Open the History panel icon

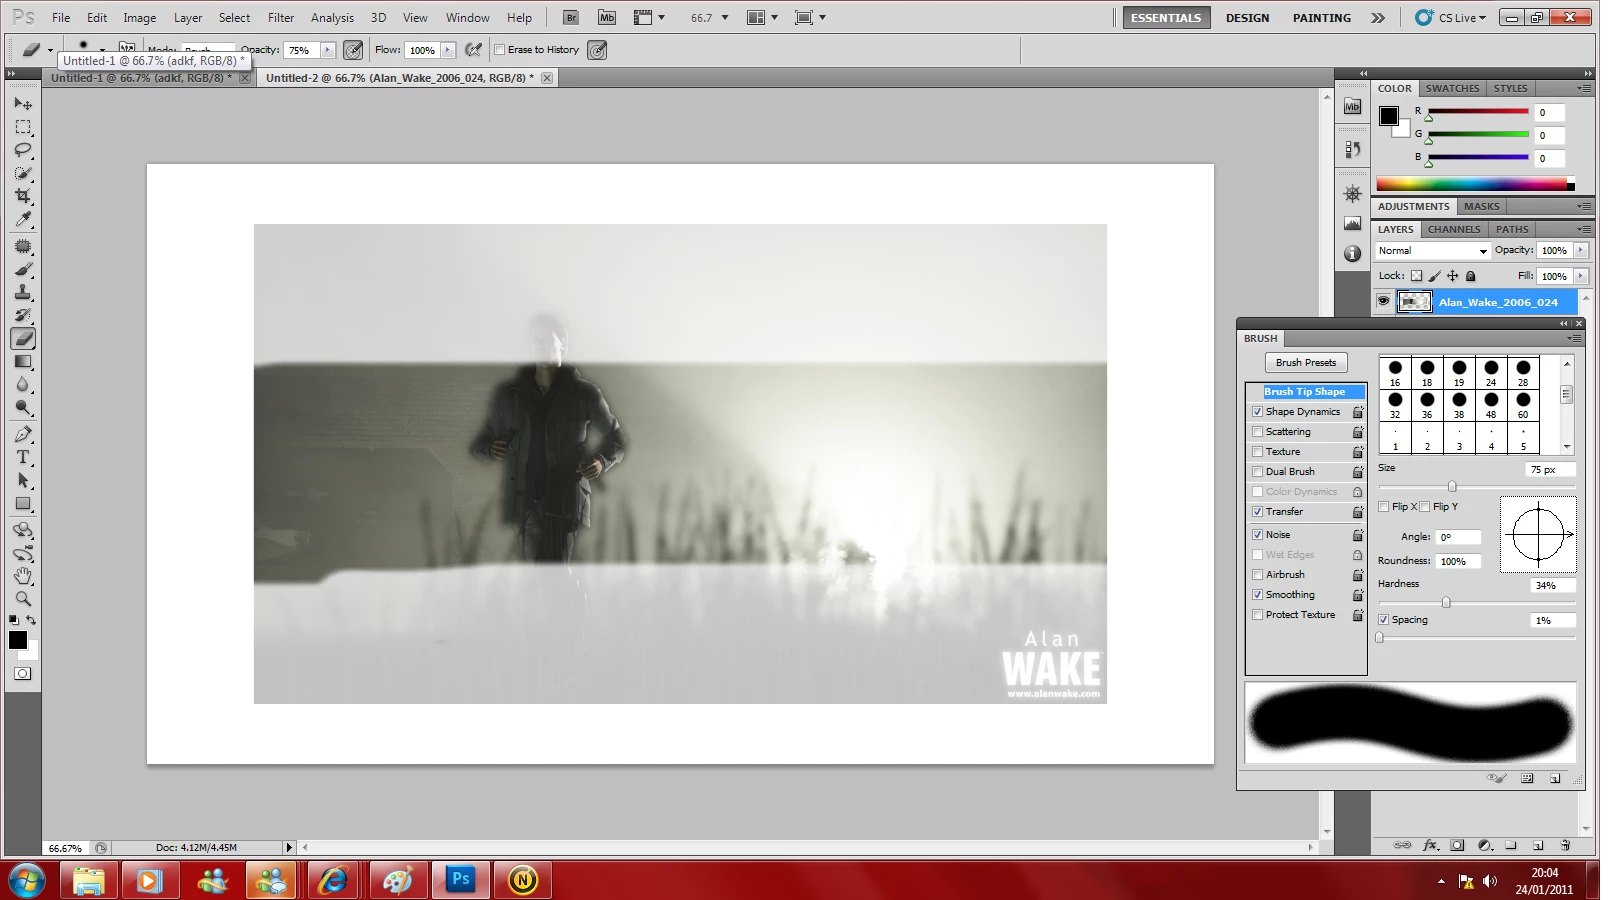tap(1352, 149)
